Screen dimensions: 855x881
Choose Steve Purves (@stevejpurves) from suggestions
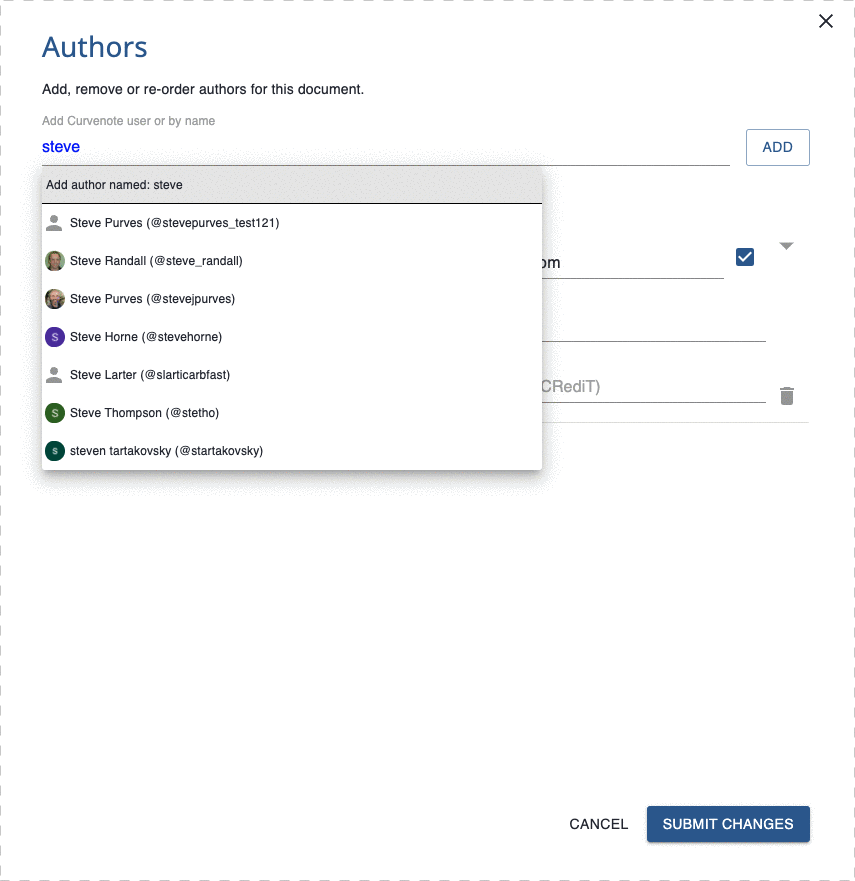(x=152, y=299)
